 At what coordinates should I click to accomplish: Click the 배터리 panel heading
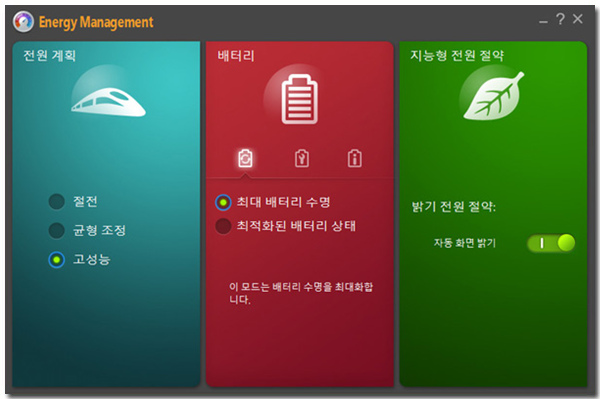pyautogui.click(x=236, y=56)
